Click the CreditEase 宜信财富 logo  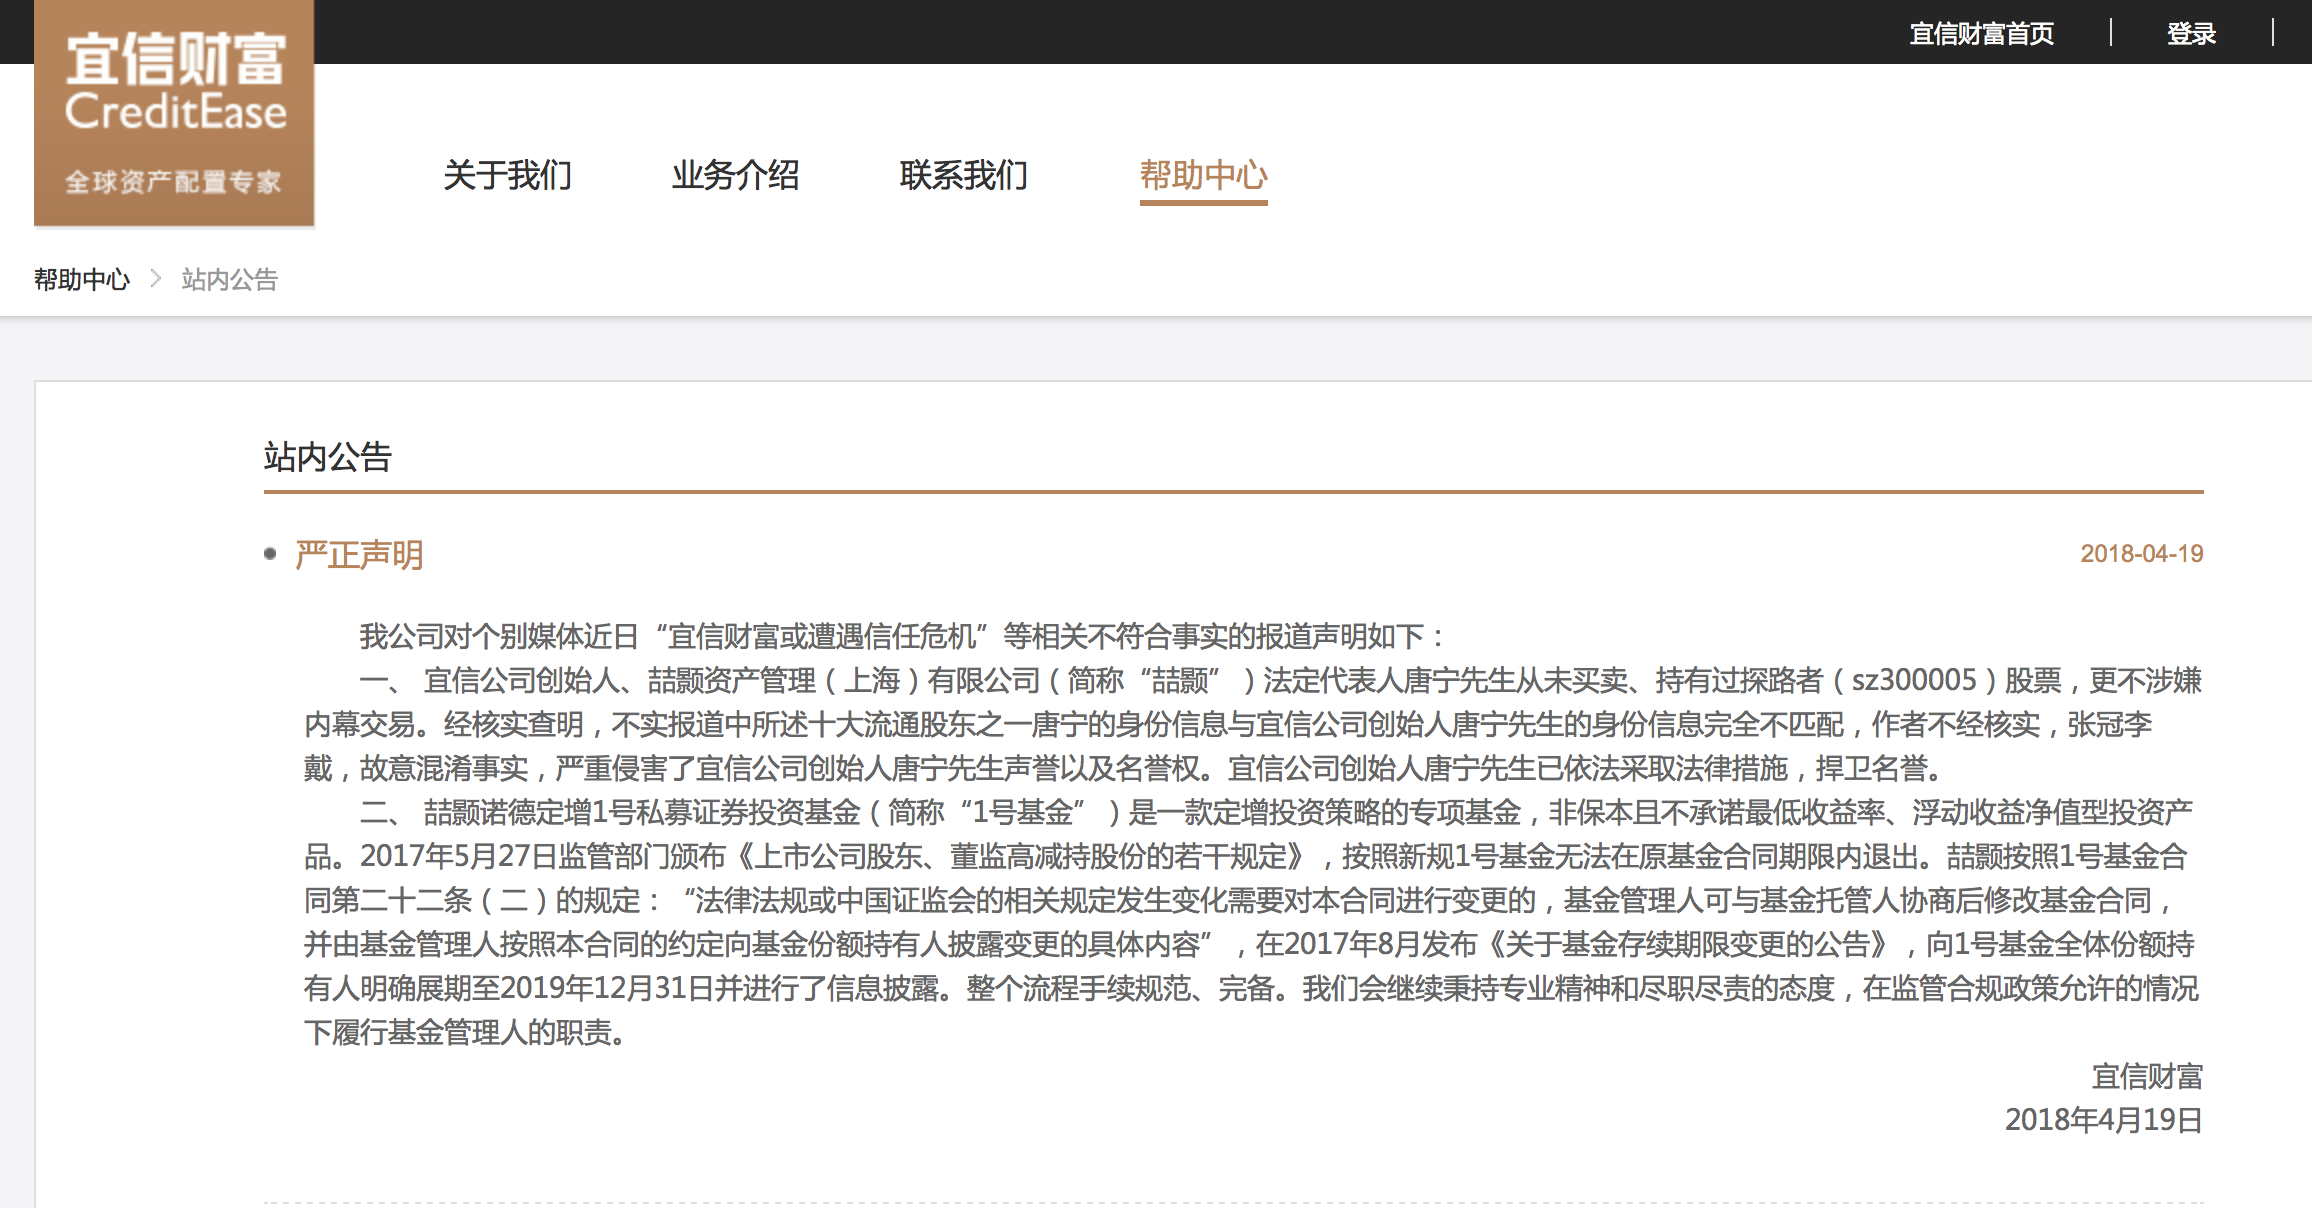pos(175,112)
